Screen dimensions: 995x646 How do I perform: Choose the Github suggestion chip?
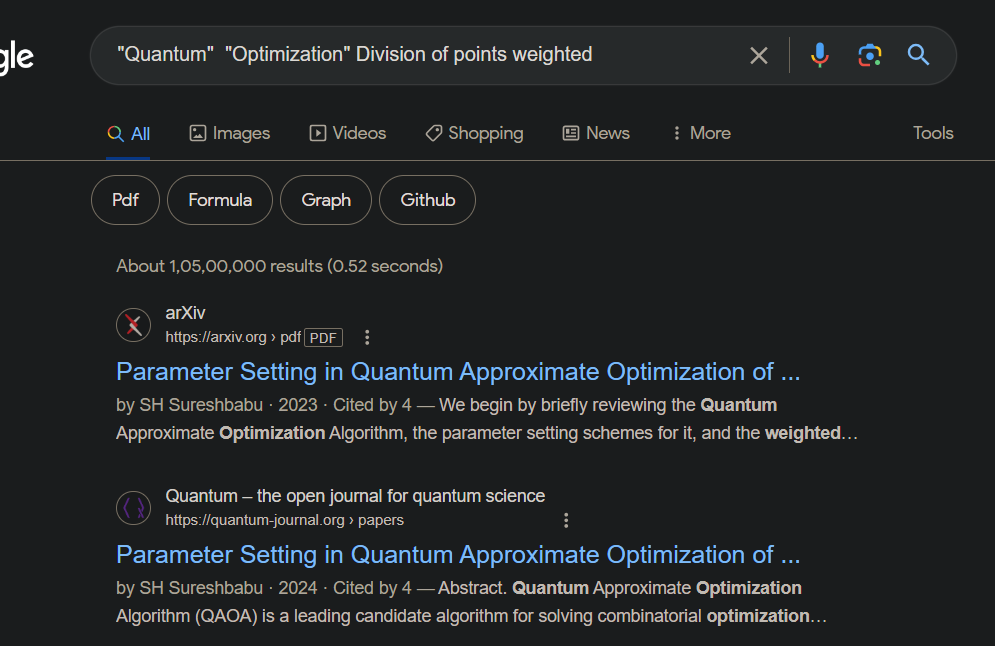(x=427, y=200)
